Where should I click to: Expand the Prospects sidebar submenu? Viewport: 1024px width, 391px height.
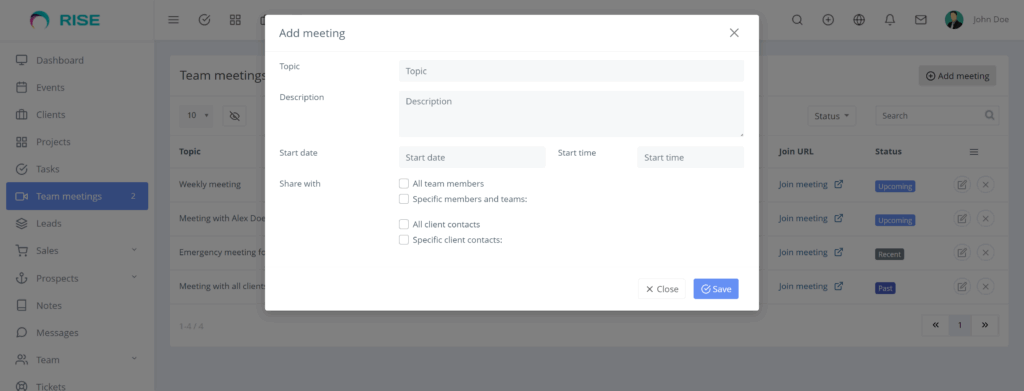coord(134,277)
